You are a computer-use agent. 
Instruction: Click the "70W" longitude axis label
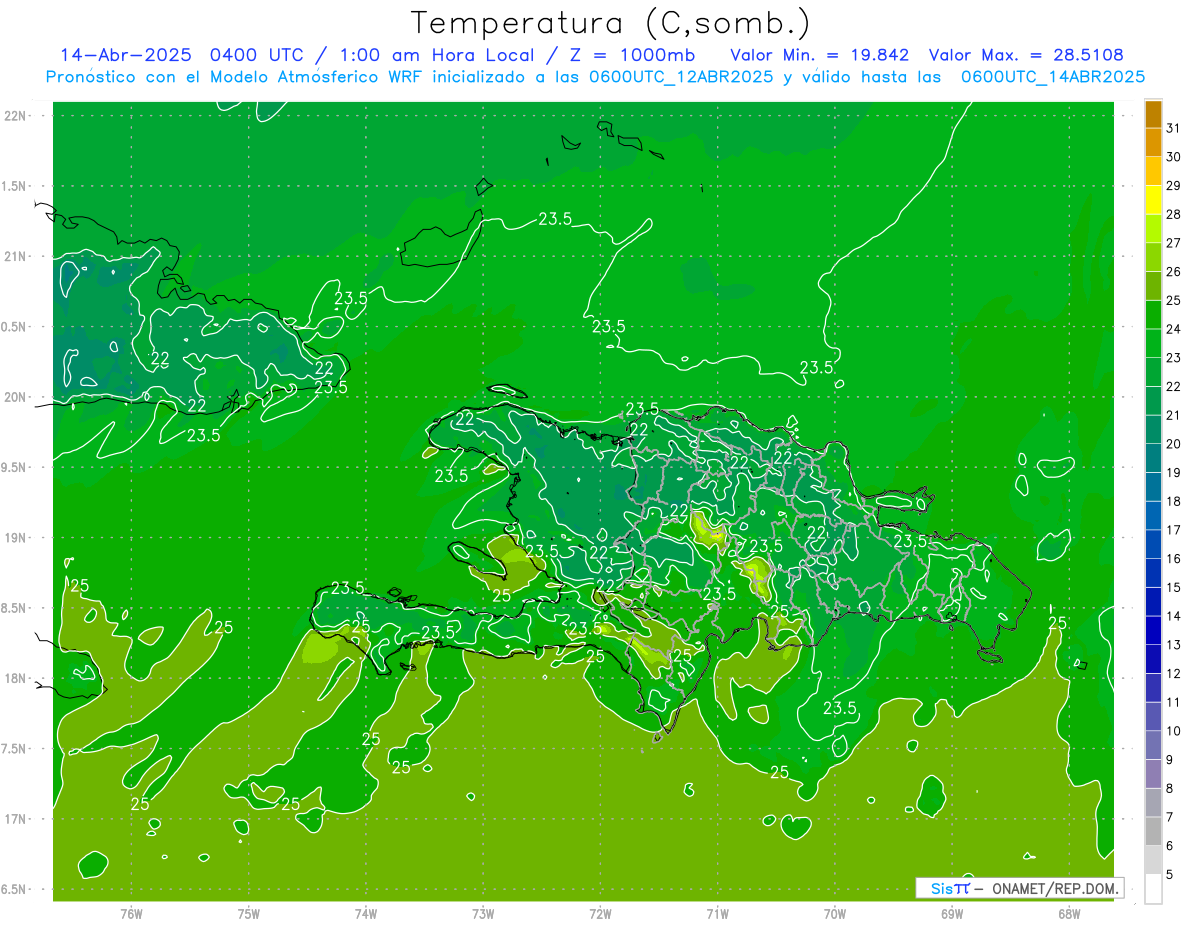[834, 914]
